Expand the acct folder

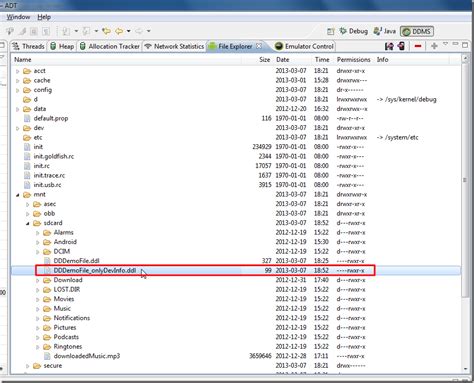click(x=18, y=71)
